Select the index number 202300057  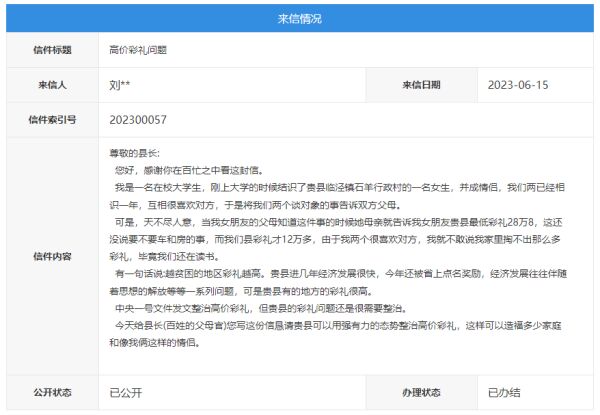(138, 120)
